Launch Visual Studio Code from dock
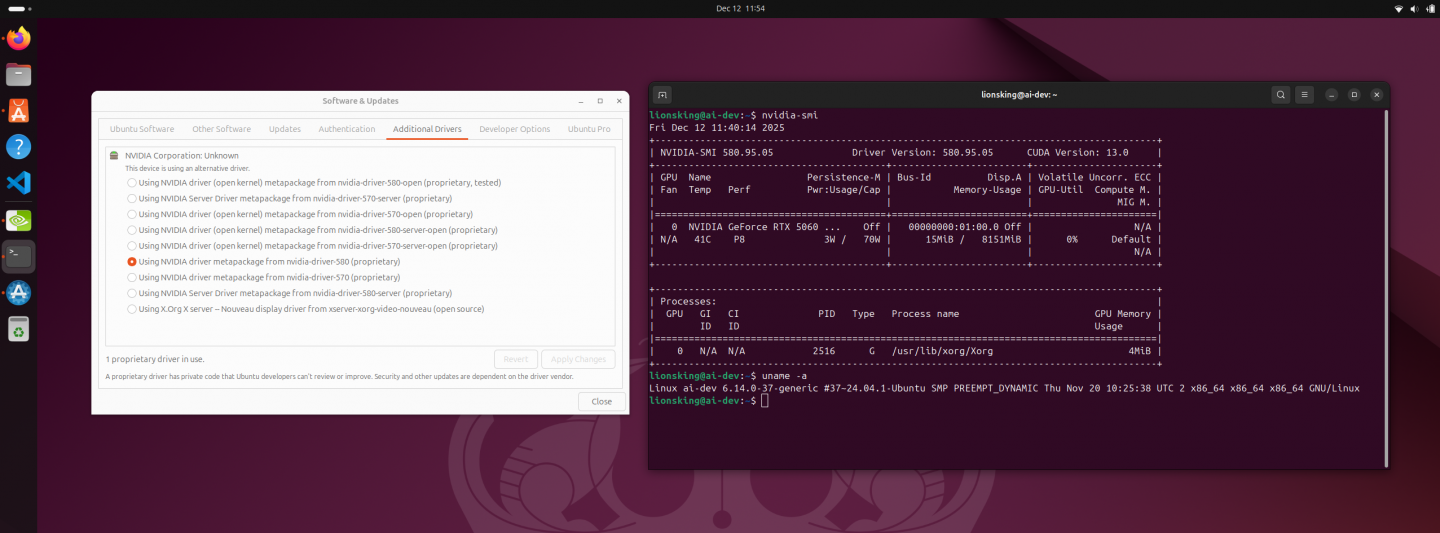The height and width of the screenshot is (533, 1440). [x=19, y=183]
